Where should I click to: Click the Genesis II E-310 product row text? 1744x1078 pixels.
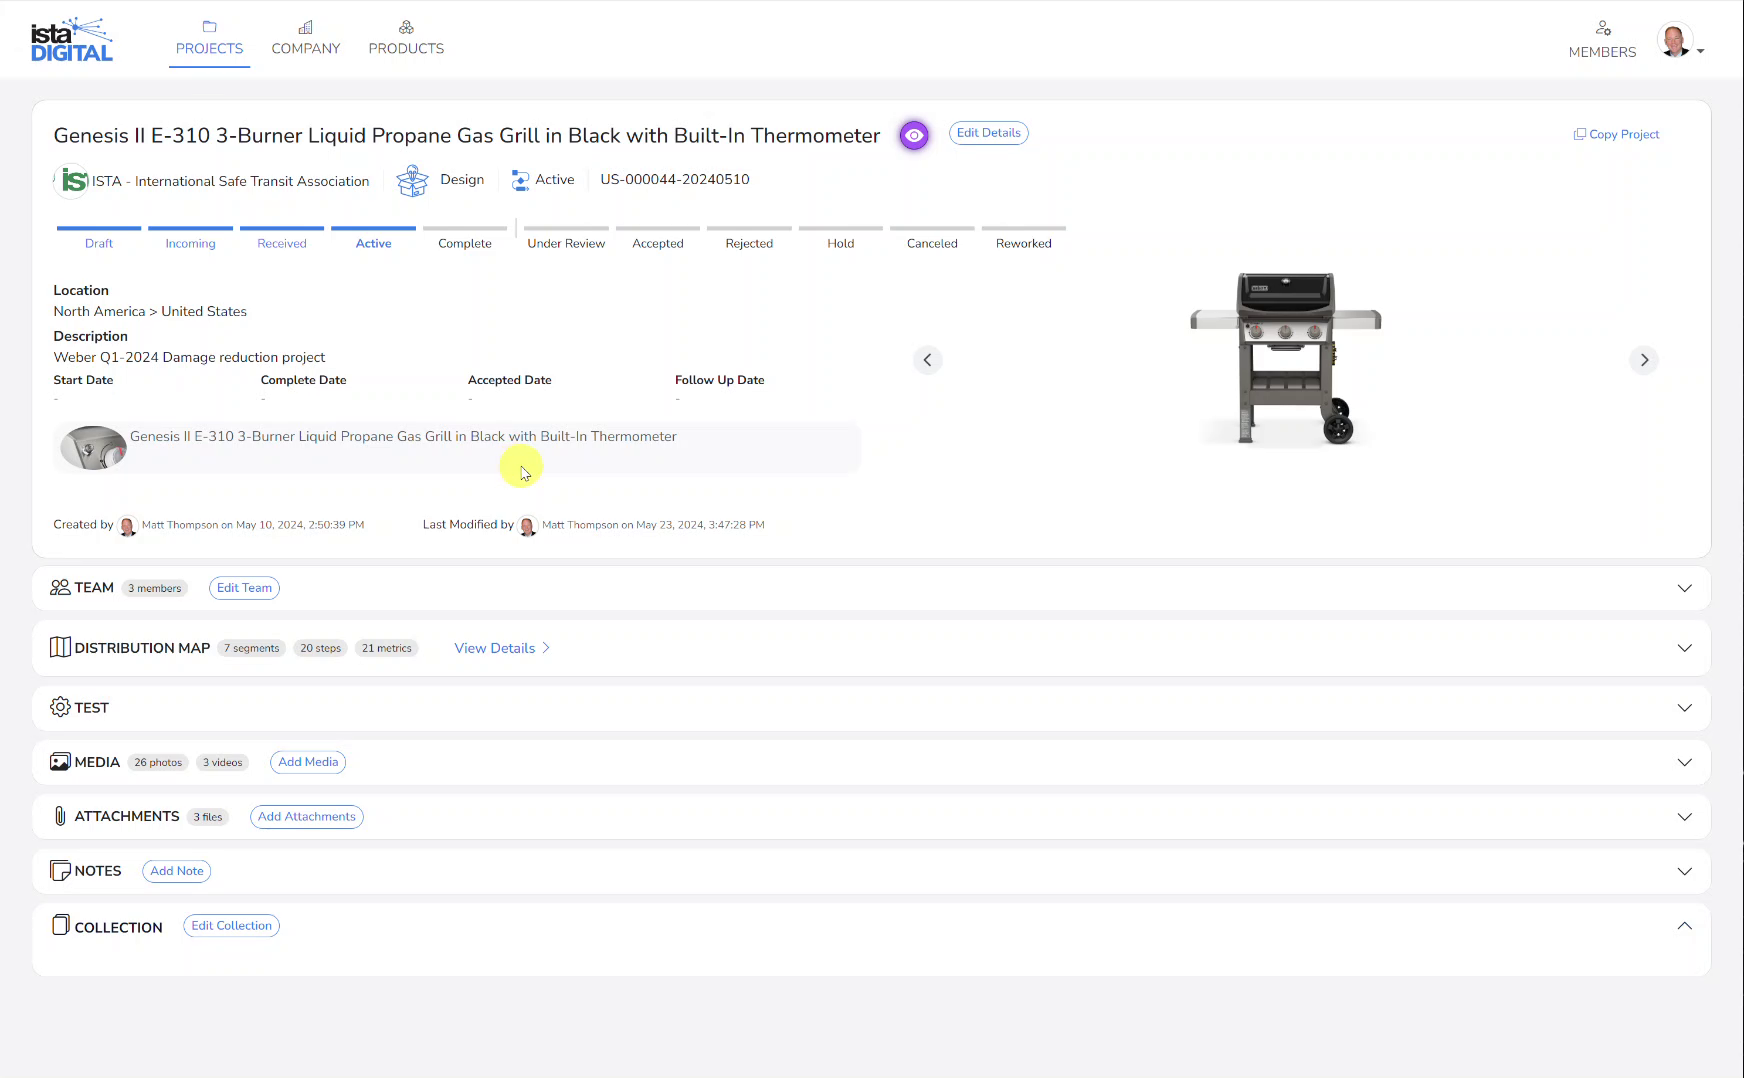pos(403,437)
